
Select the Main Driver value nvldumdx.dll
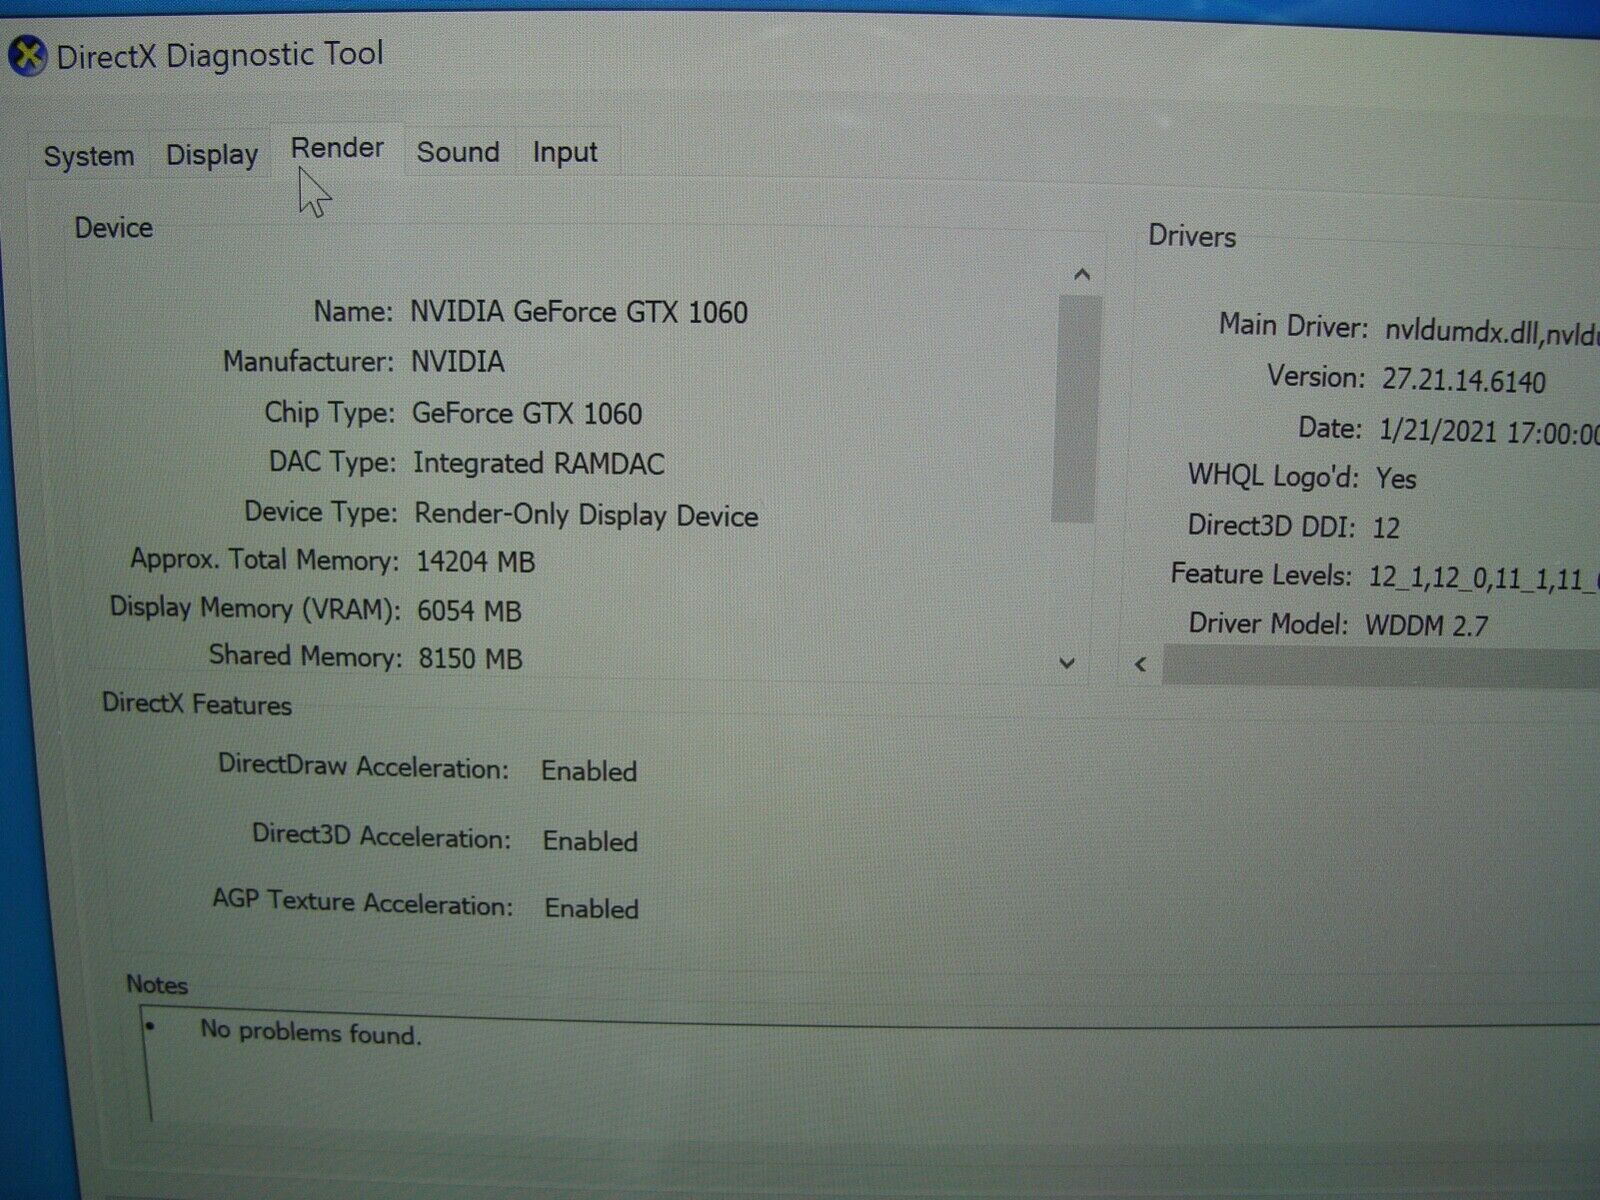(x=1491, y=333)
